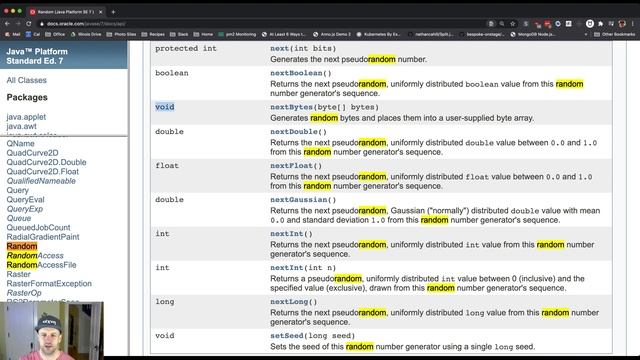Open the QName class link
640x360 pixels.
point(20,144)
